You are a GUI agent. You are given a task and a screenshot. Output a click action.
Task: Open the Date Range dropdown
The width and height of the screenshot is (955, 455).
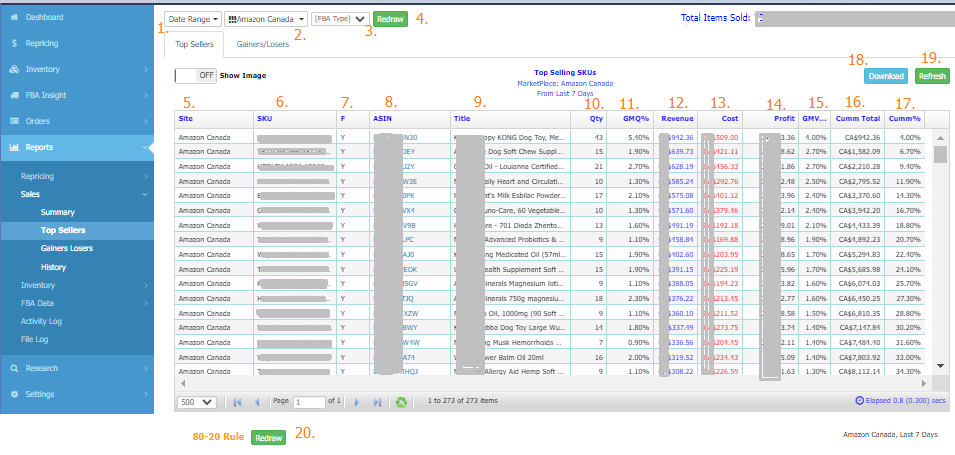coord(191,19)
